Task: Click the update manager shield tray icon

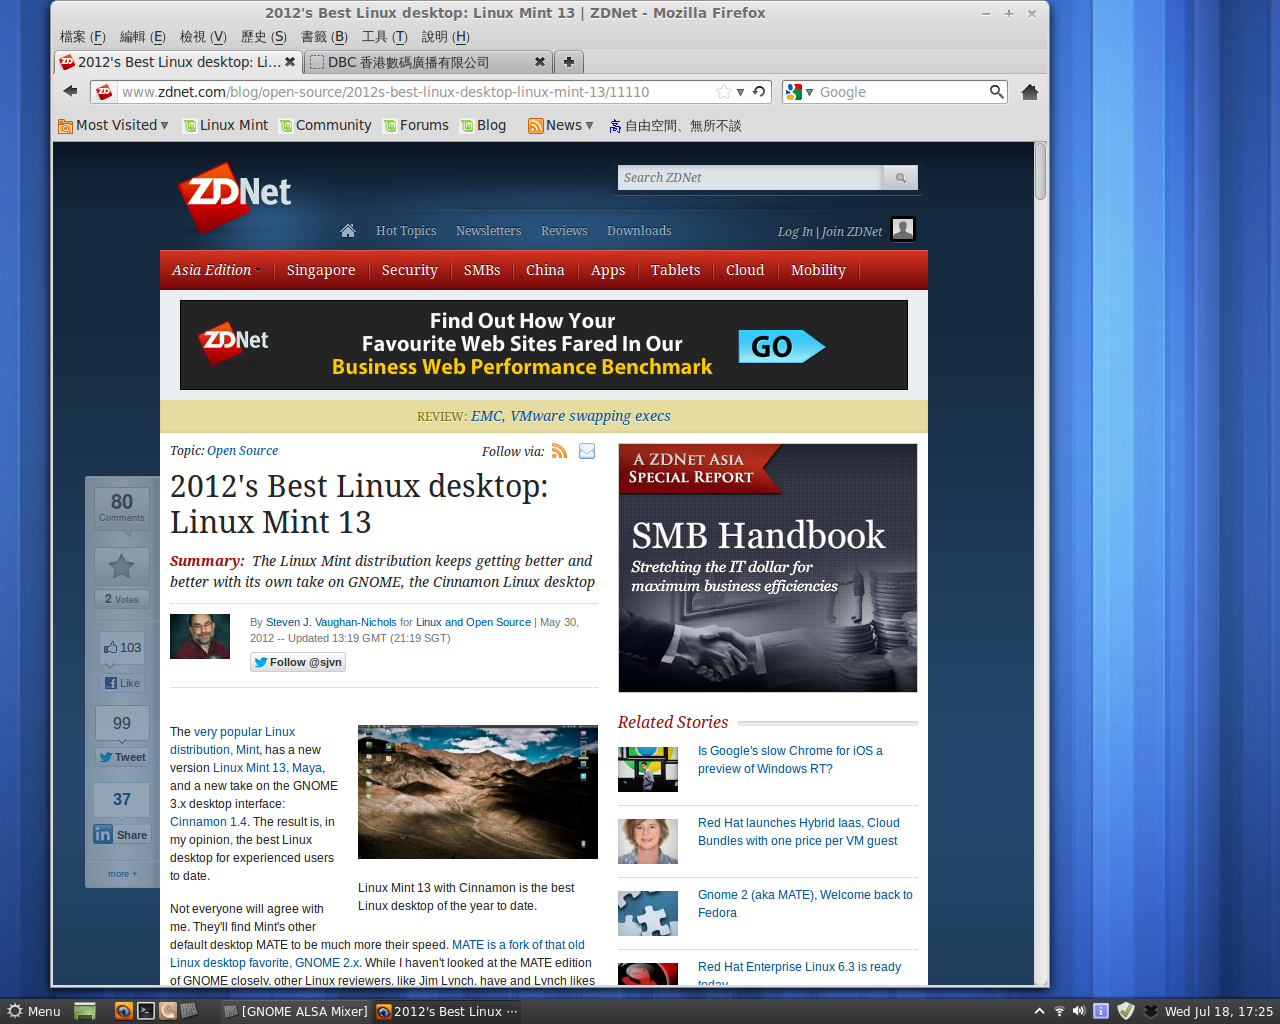Action: pyautogui.click(x=1125, y=1011)
